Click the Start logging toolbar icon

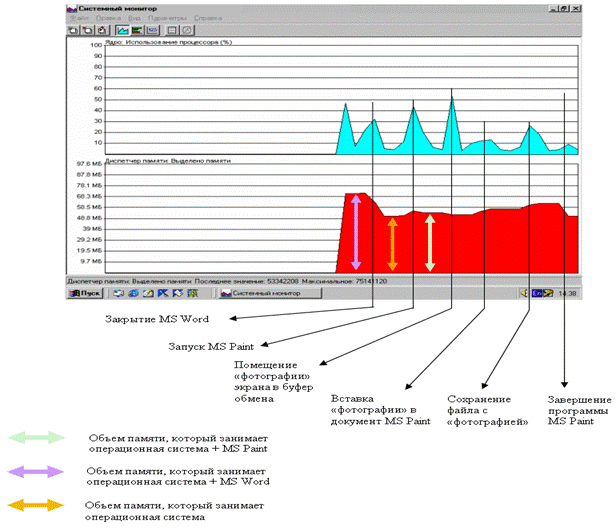point(172,31)
